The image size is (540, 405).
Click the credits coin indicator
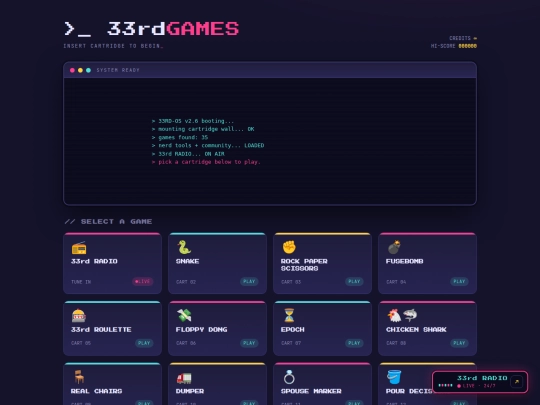tap(475, 38)
